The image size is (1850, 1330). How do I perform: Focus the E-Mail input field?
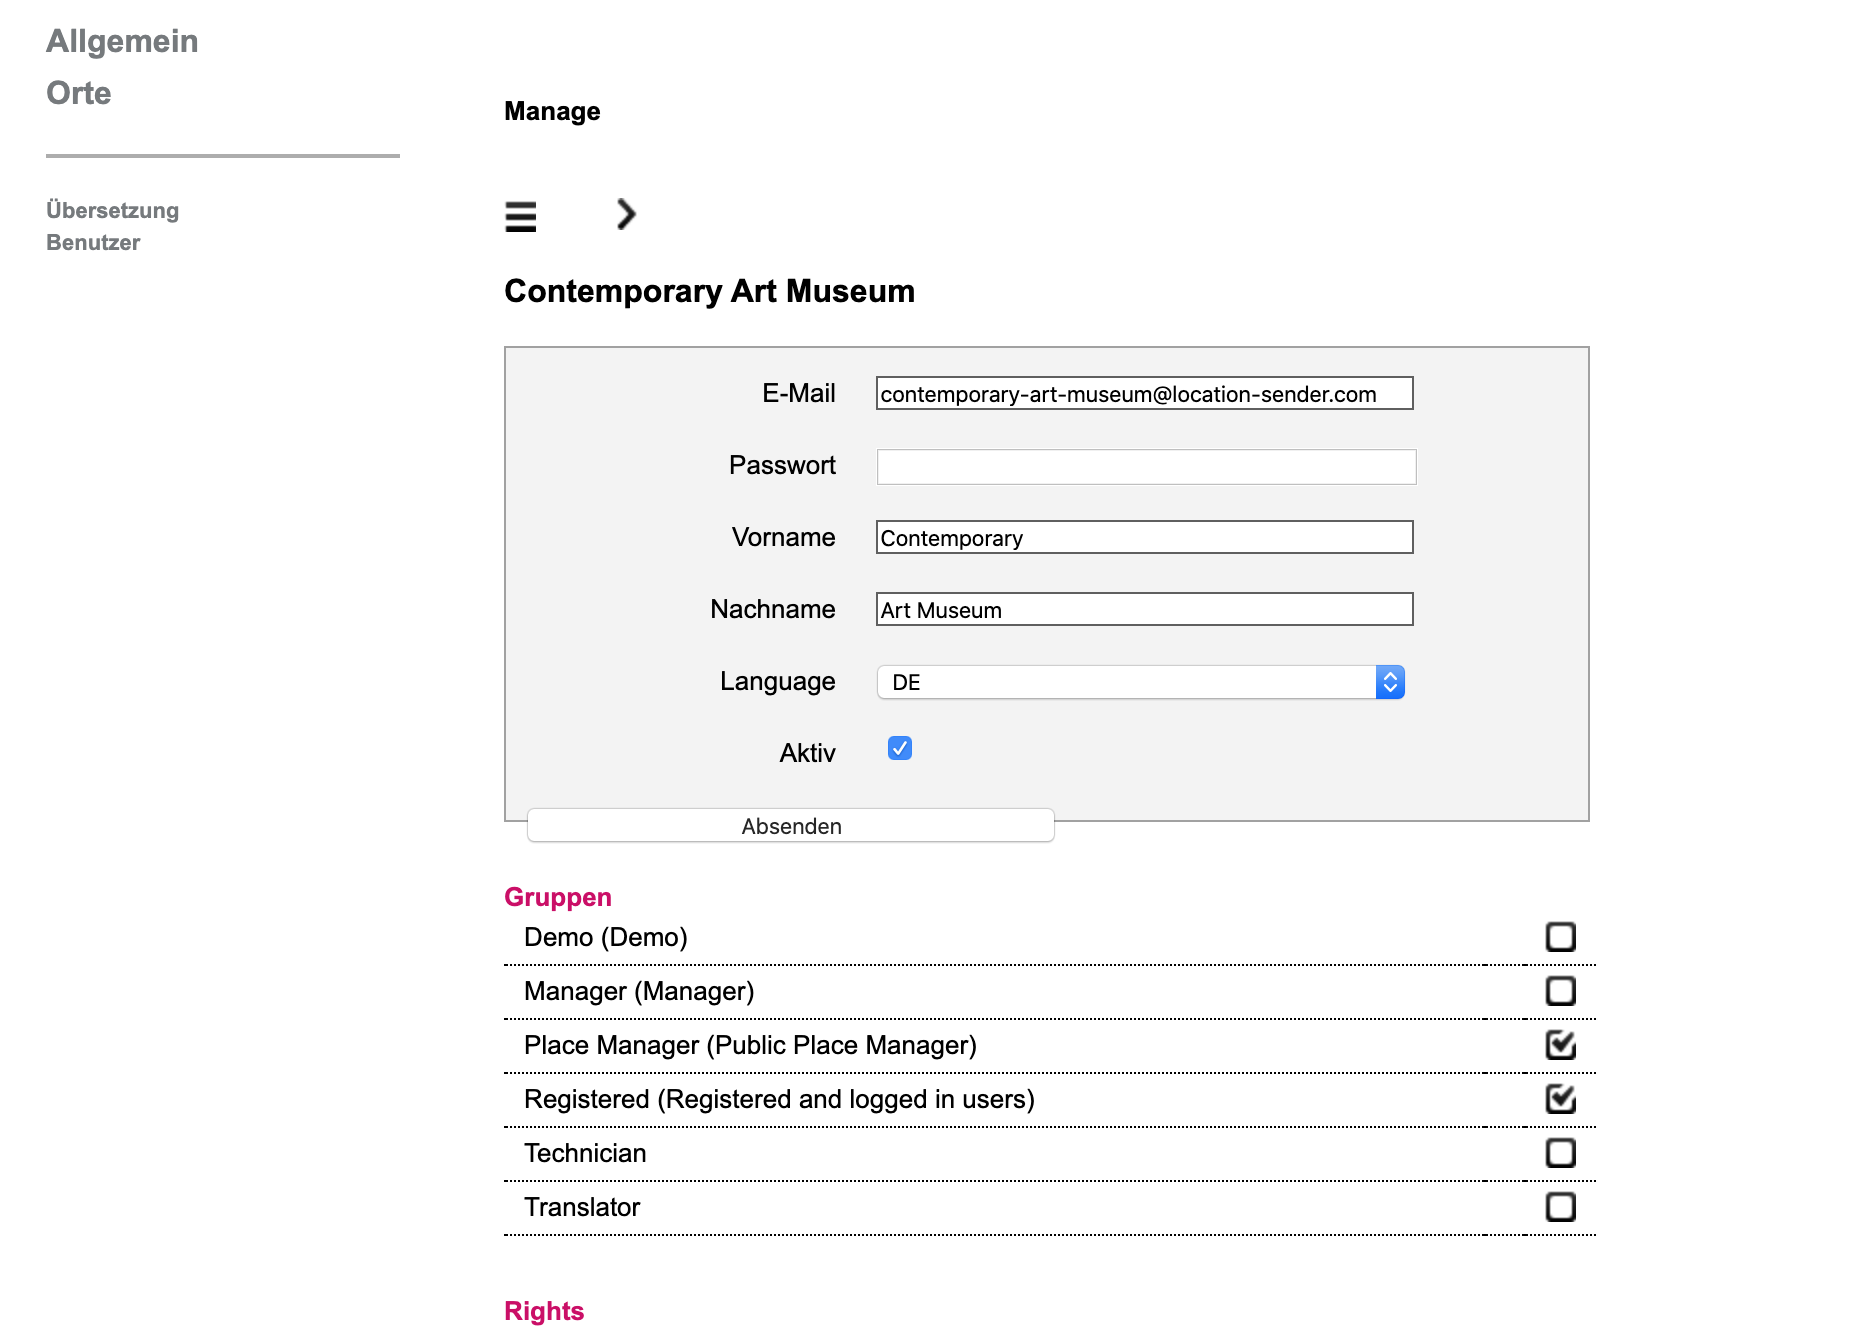click(1144, 394)
